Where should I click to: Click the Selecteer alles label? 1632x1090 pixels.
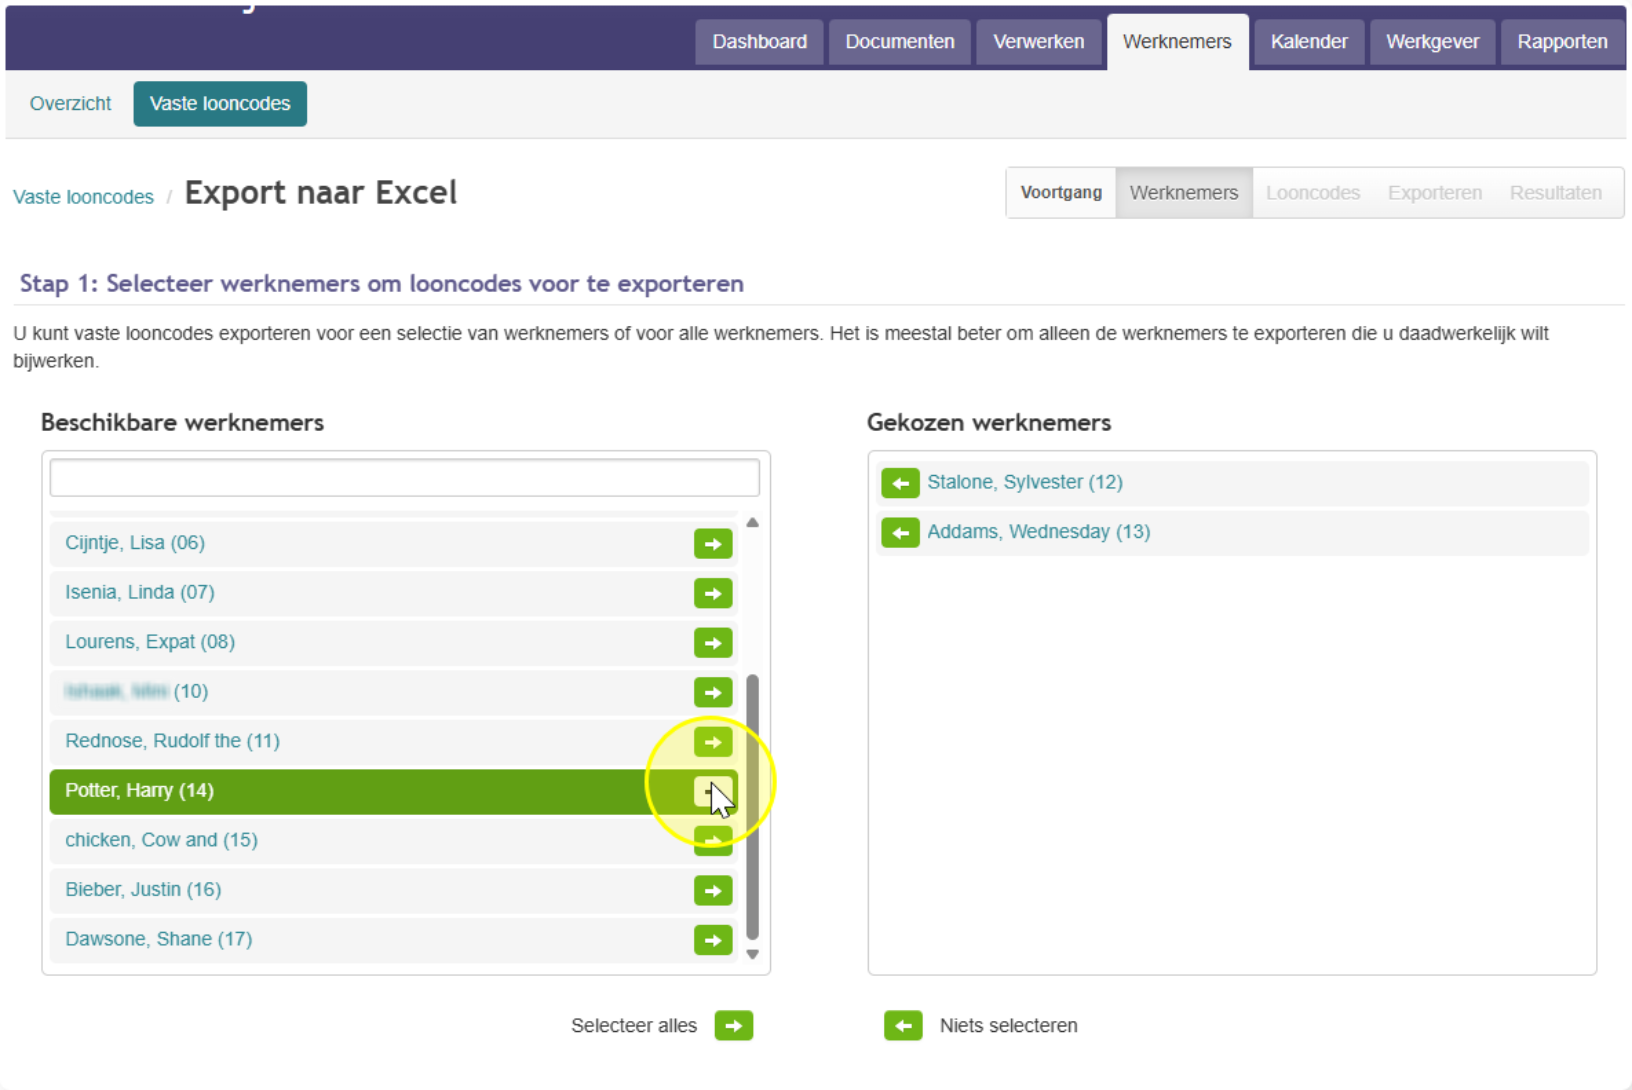634,1026
